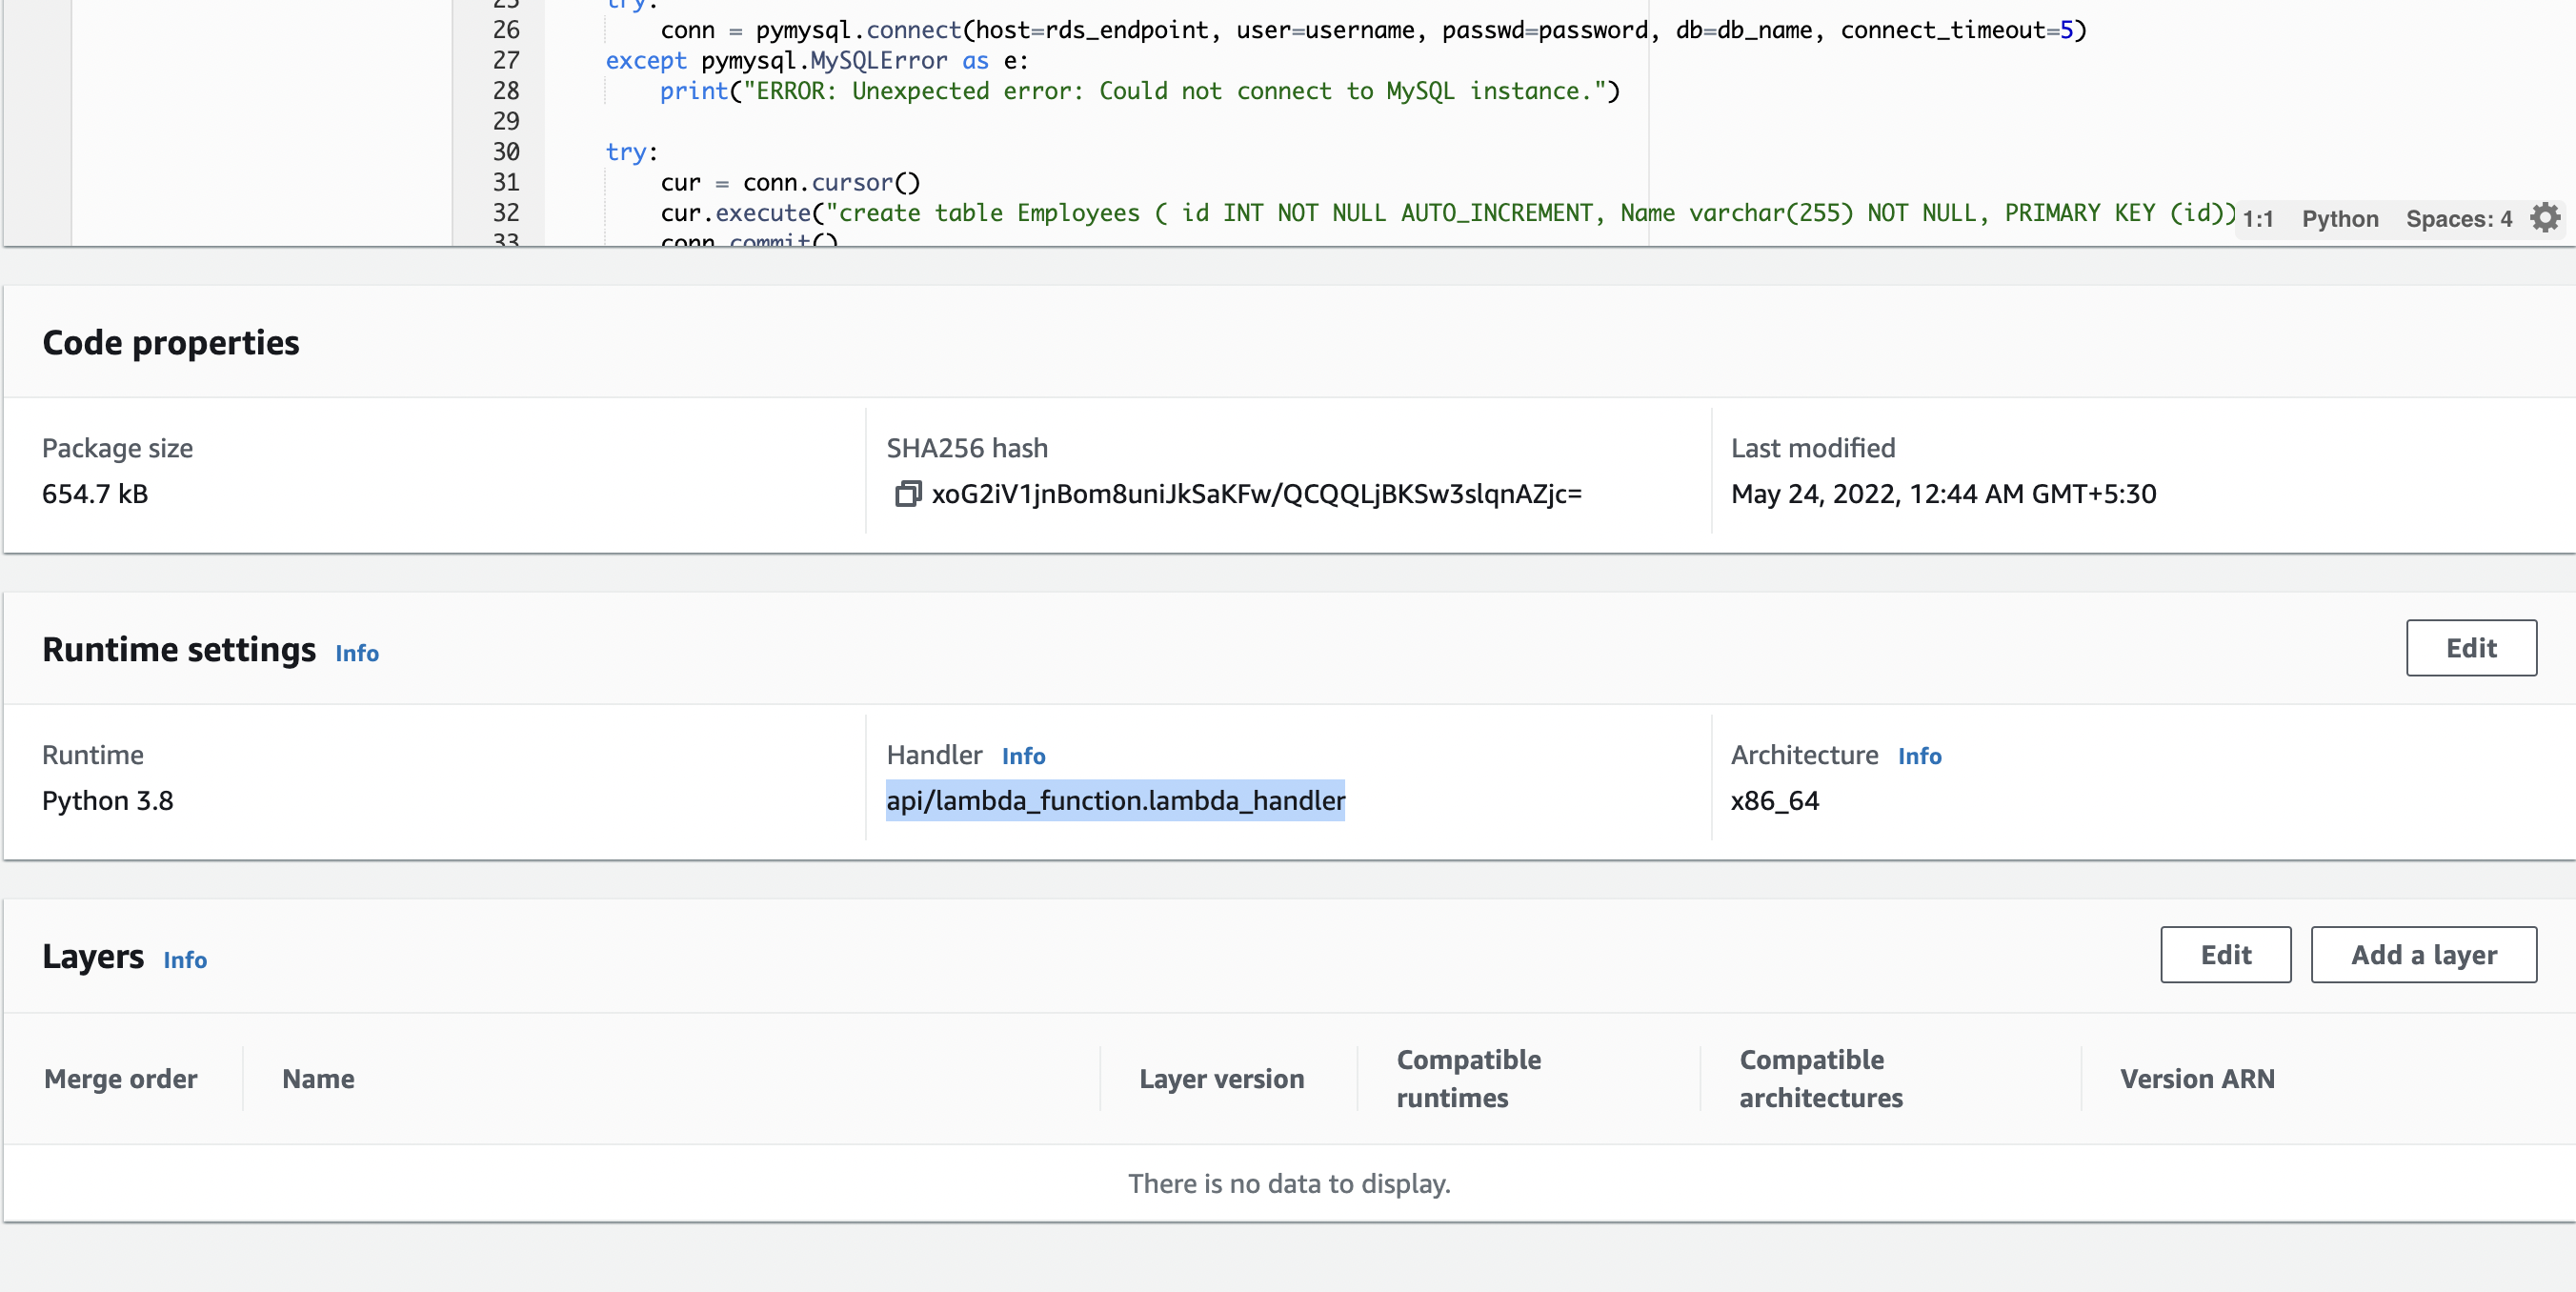Screen dimensions: 2576x1292
Task: Click the package size value 654.7 kB
Action: click(x=95, y=494)
